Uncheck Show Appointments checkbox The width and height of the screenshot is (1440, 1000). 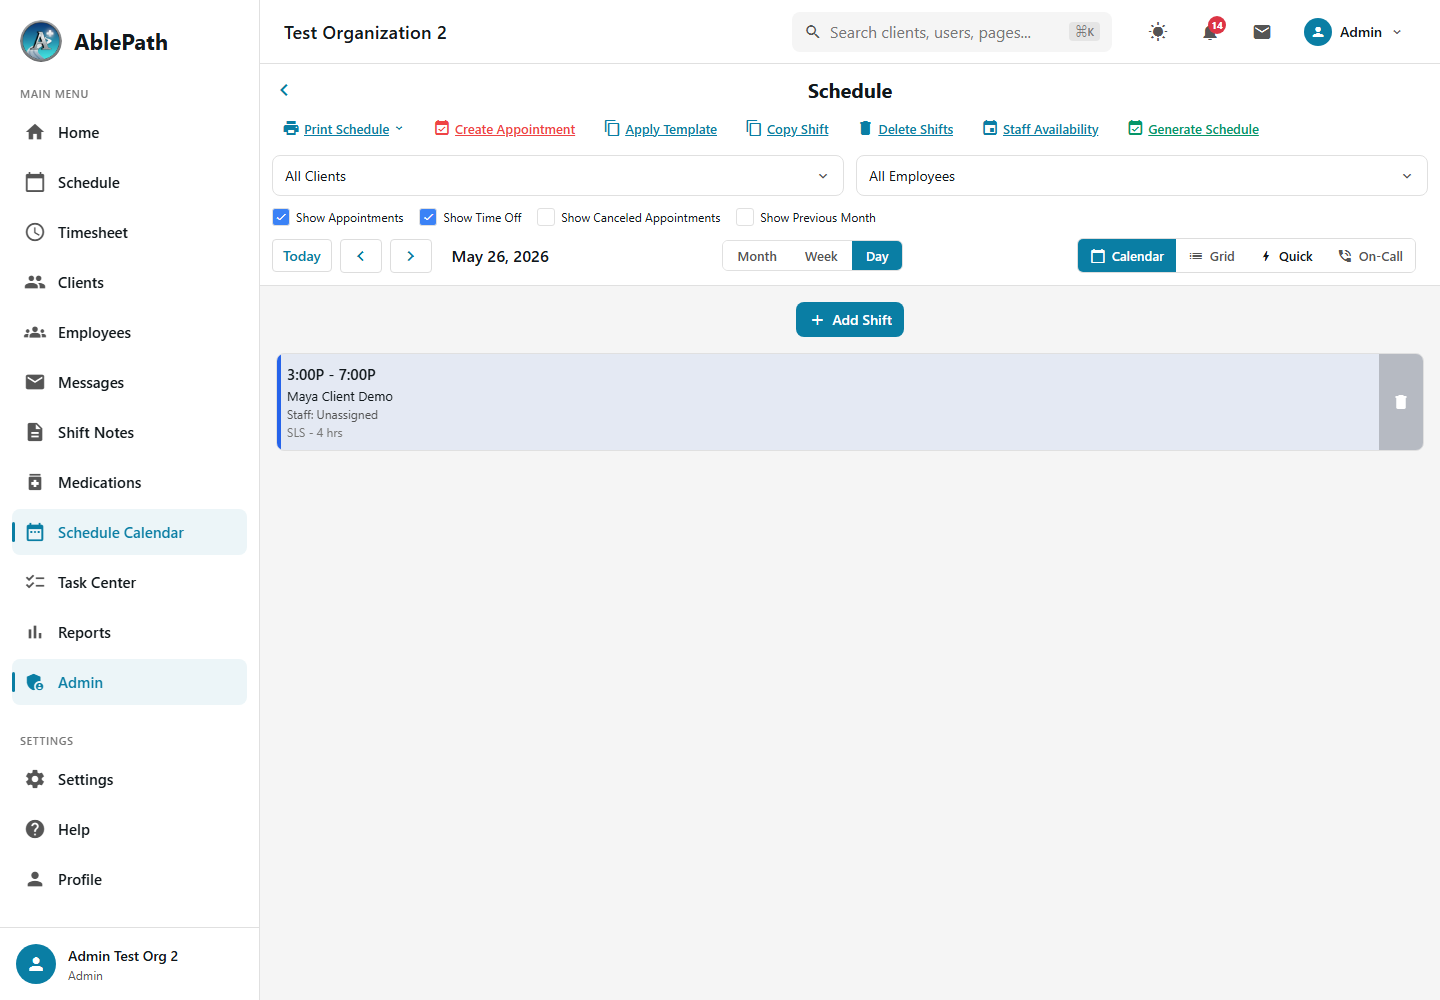[281, 217]
